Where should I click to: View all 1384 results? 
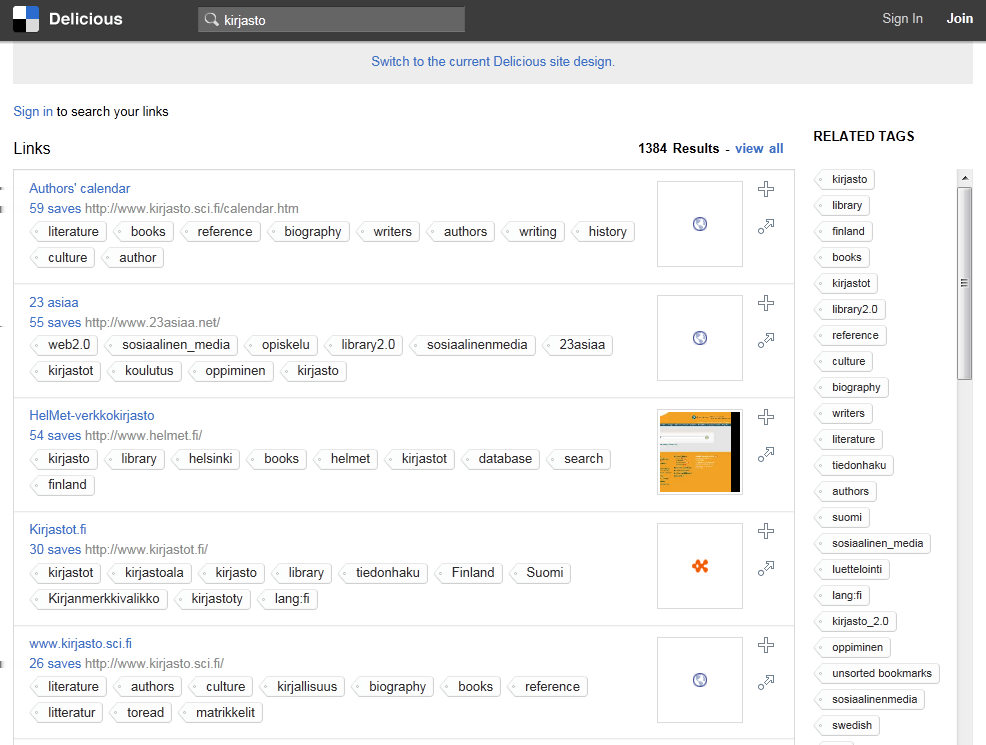[x=759, y=148]
